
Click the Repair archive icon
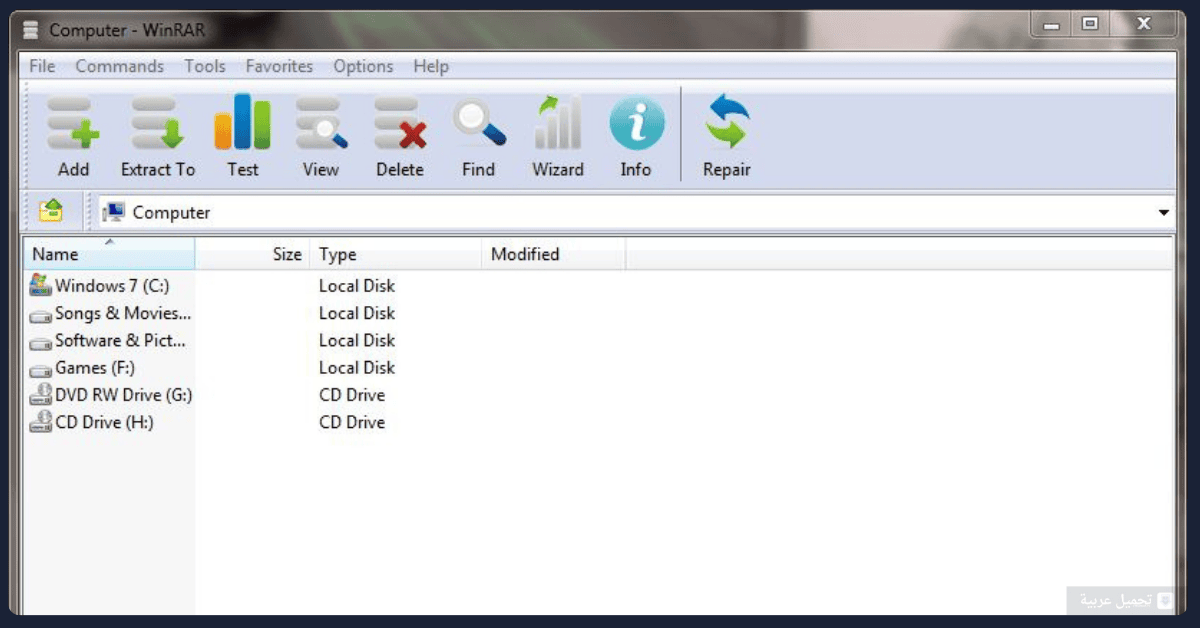[727, 122]
